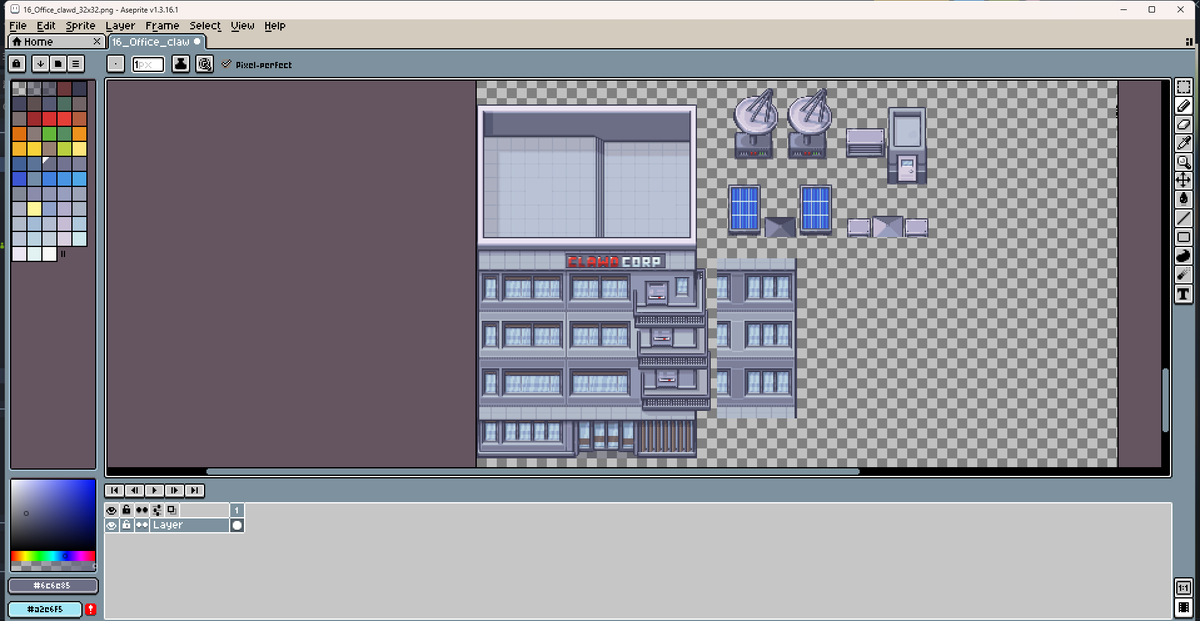Viewport: 1200px width, 621px height.
Task: Select the Line tool
Action: [x=1184, y=218]
